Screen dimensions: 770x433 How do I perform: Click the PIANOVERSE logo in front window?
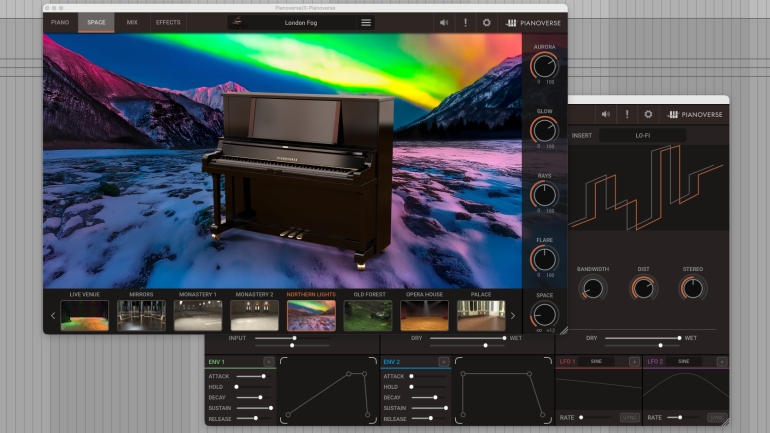pos(533,23)
